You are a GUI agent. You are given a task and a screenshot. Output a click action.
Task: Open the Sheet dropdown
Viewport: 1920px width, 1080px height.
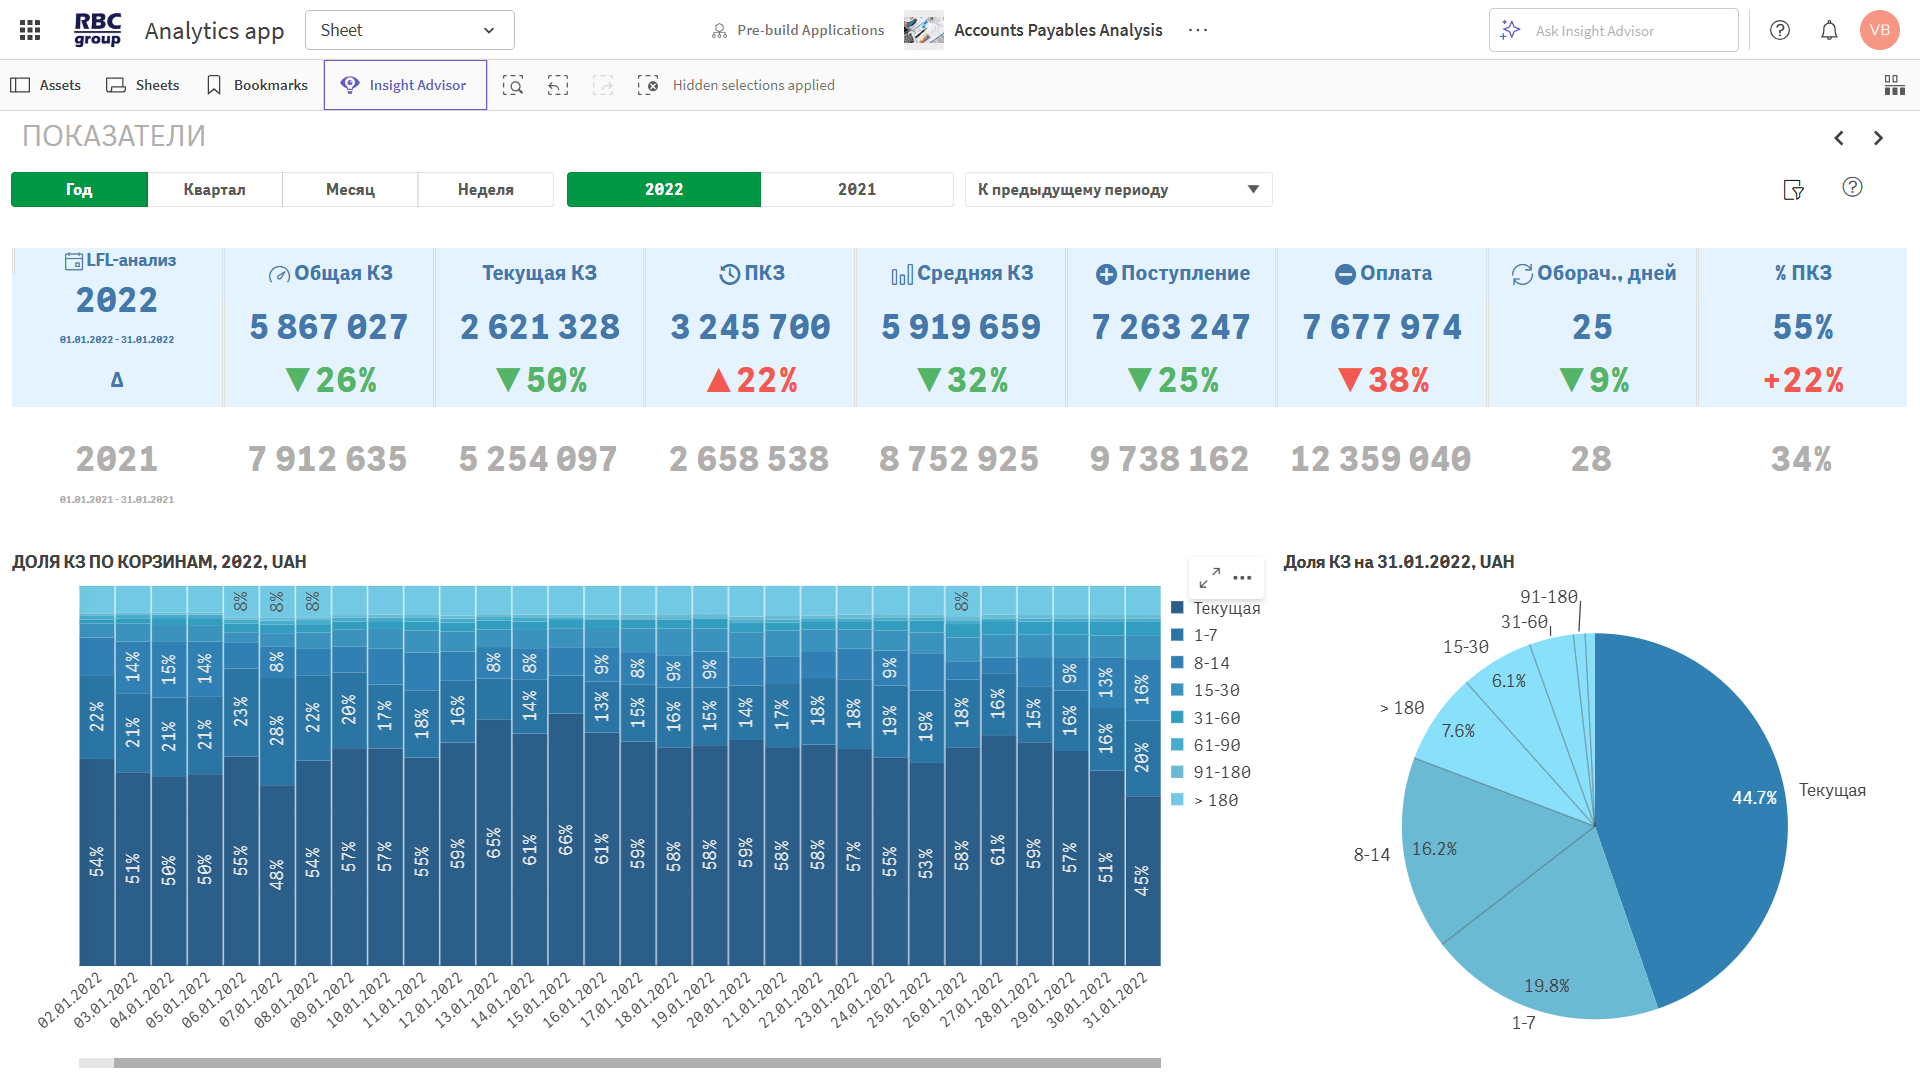[x=409, y=30]
